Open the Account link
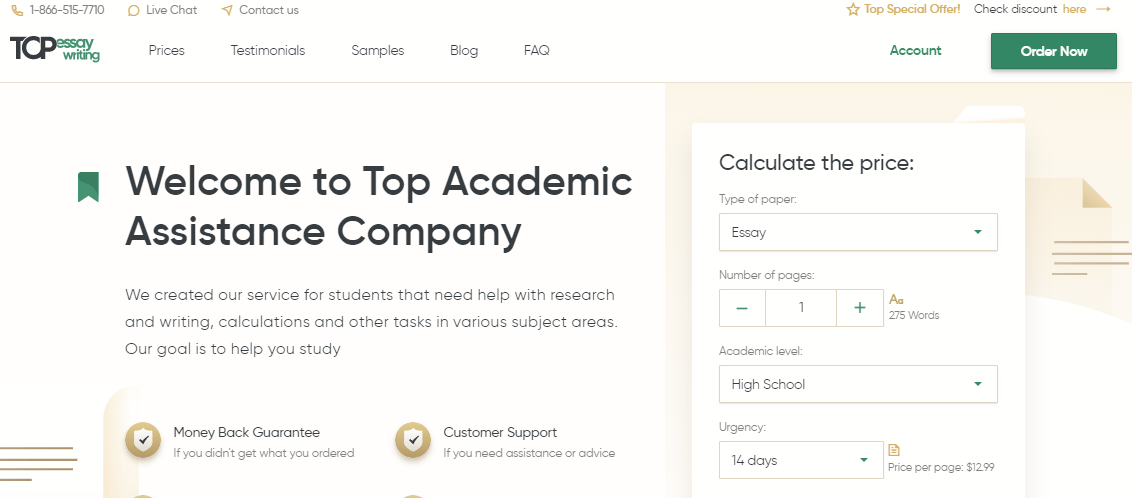 (915, 51)
